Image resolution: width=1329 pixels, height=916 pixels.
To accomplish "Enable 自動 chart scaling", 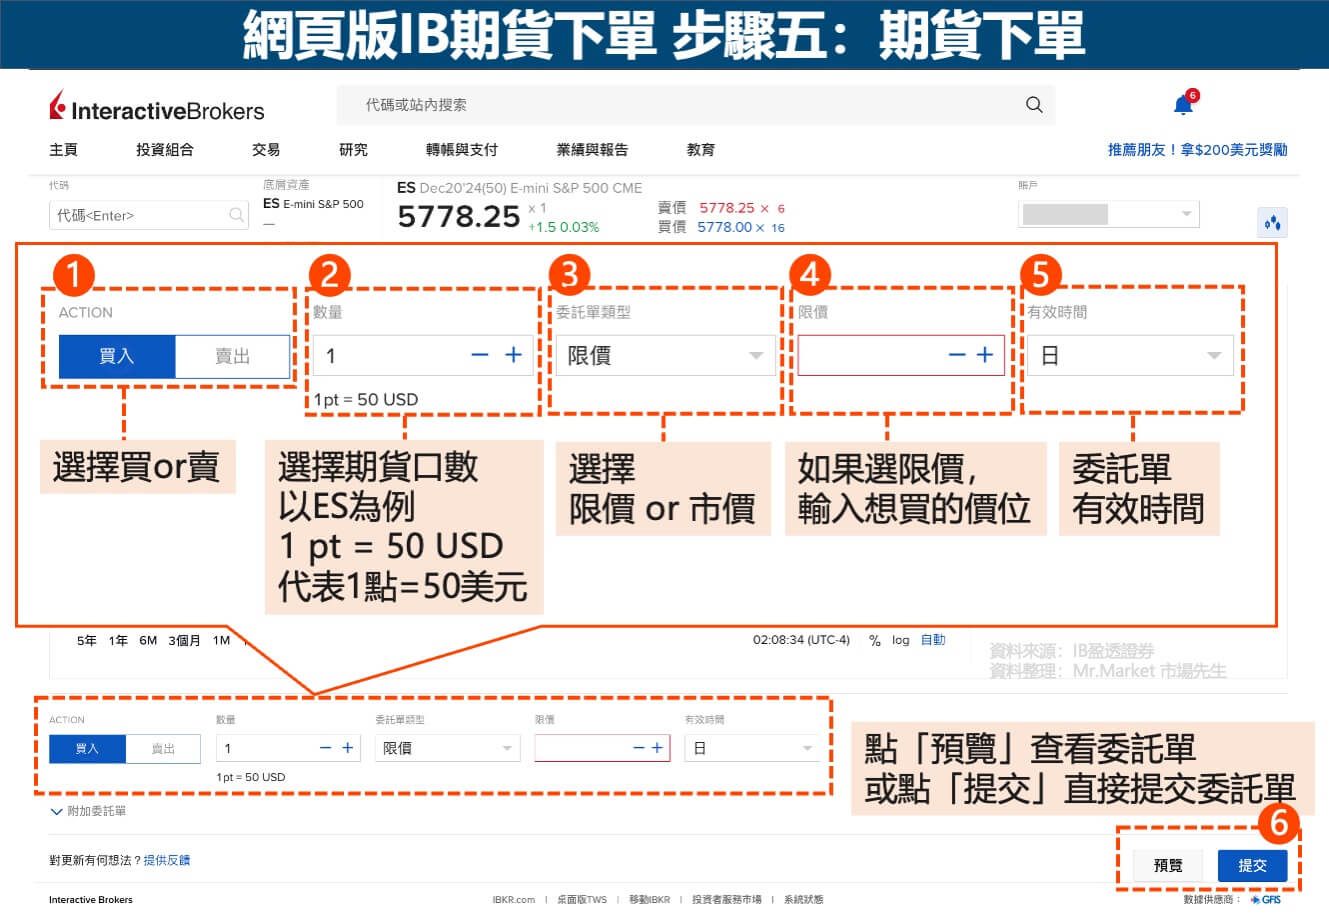I will point(933,640).
